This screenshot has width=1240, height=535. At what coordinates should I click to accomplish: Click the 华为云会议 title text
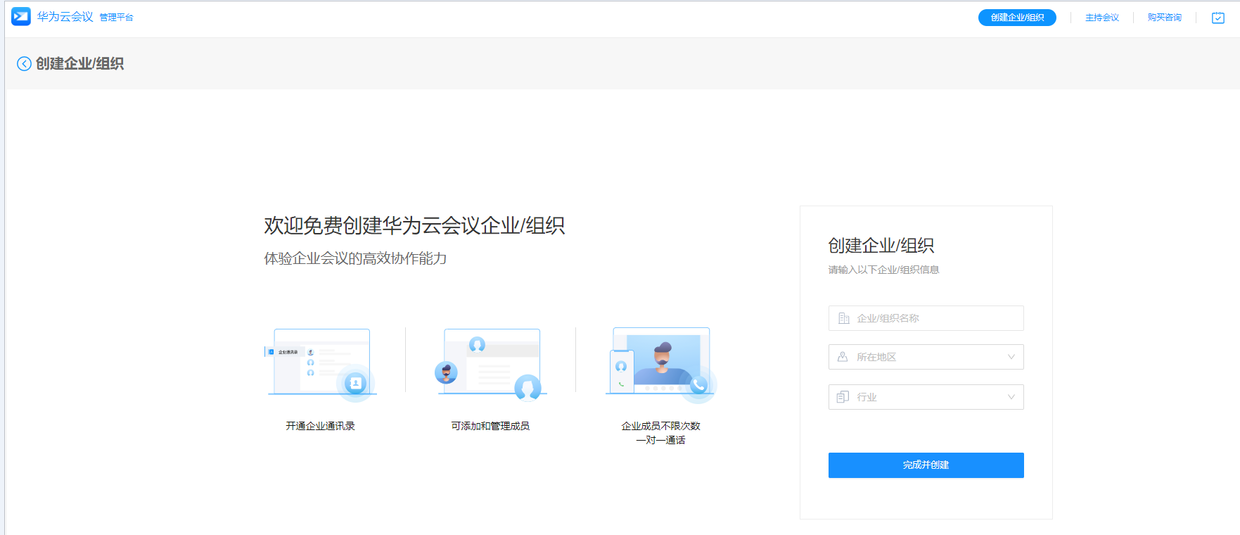(65, 17)
